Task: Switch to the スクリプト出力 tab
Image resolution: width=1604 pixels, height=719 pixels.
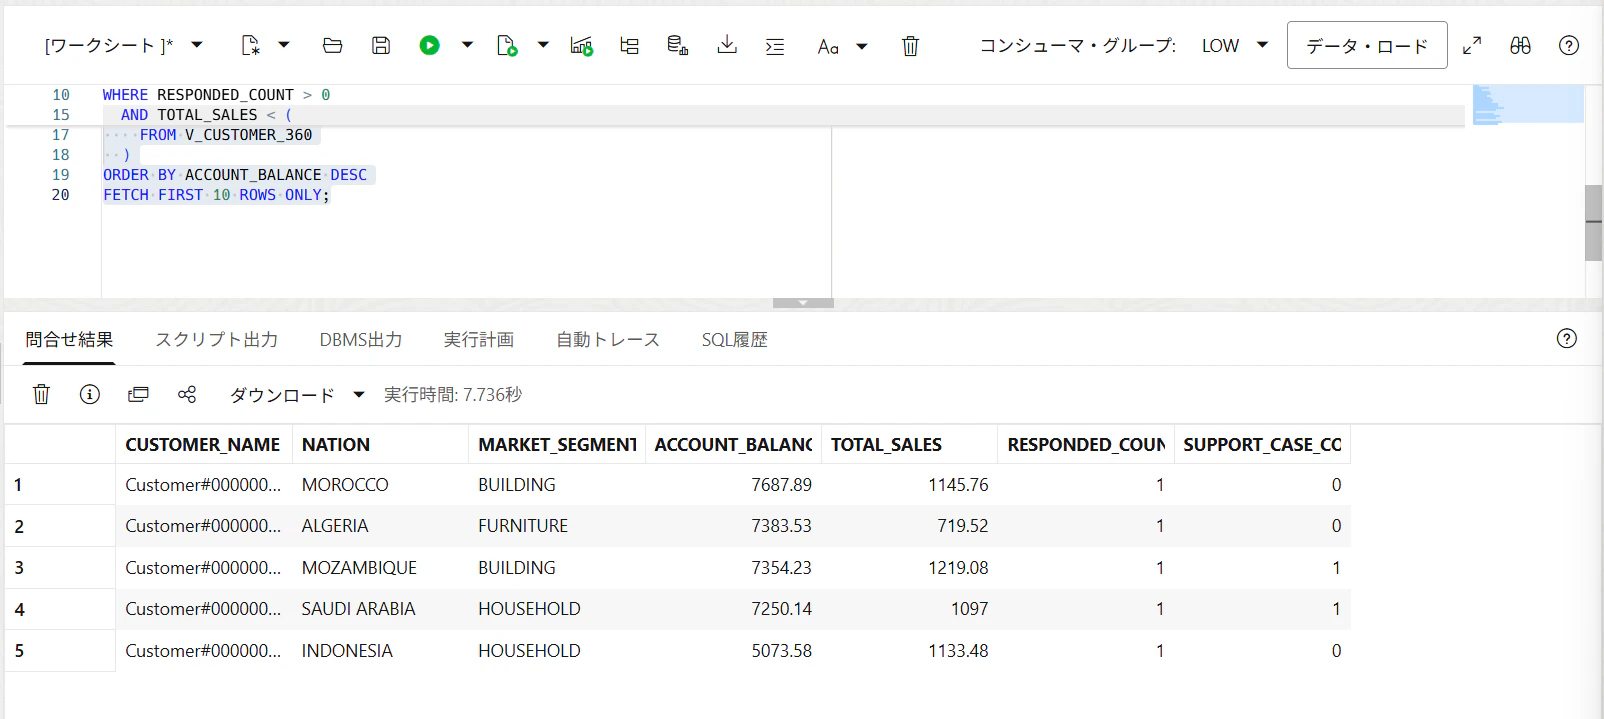Action: point(216,340)
